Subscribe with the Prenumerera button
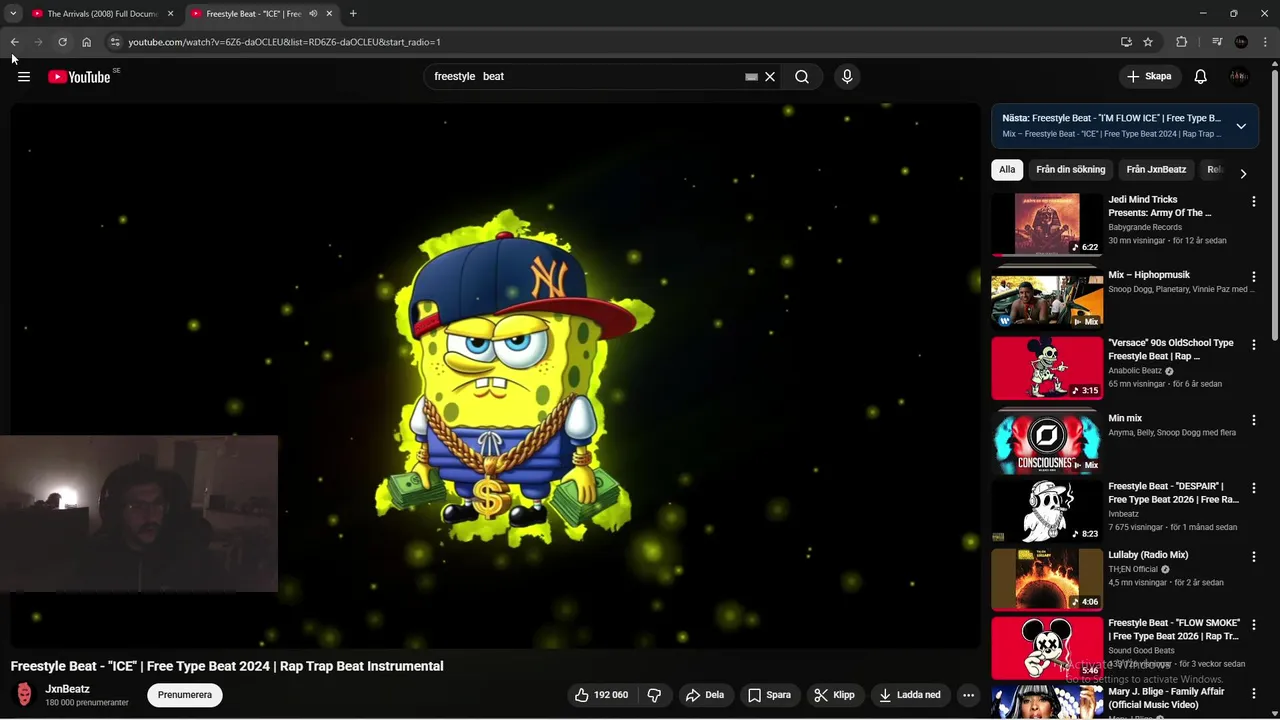 click(185, 695)
